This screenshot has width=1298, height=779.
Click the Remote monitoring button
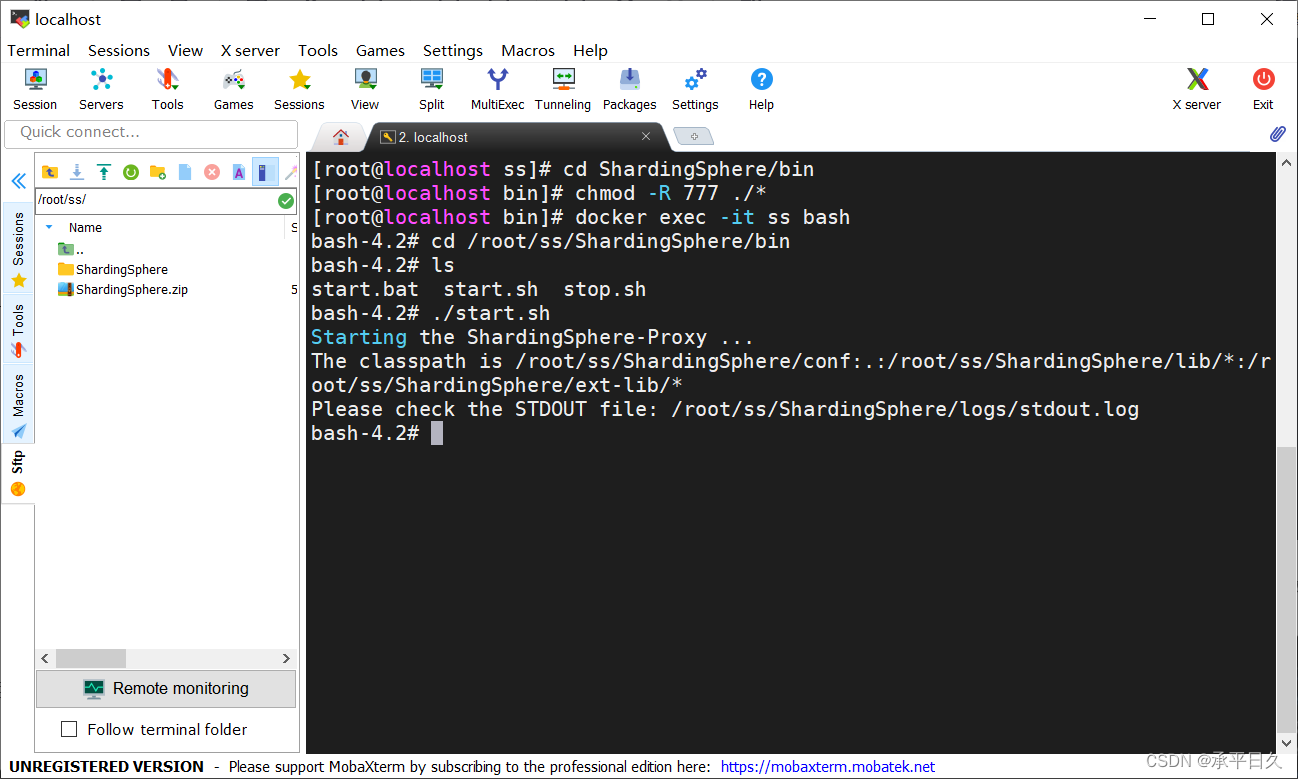166,688
